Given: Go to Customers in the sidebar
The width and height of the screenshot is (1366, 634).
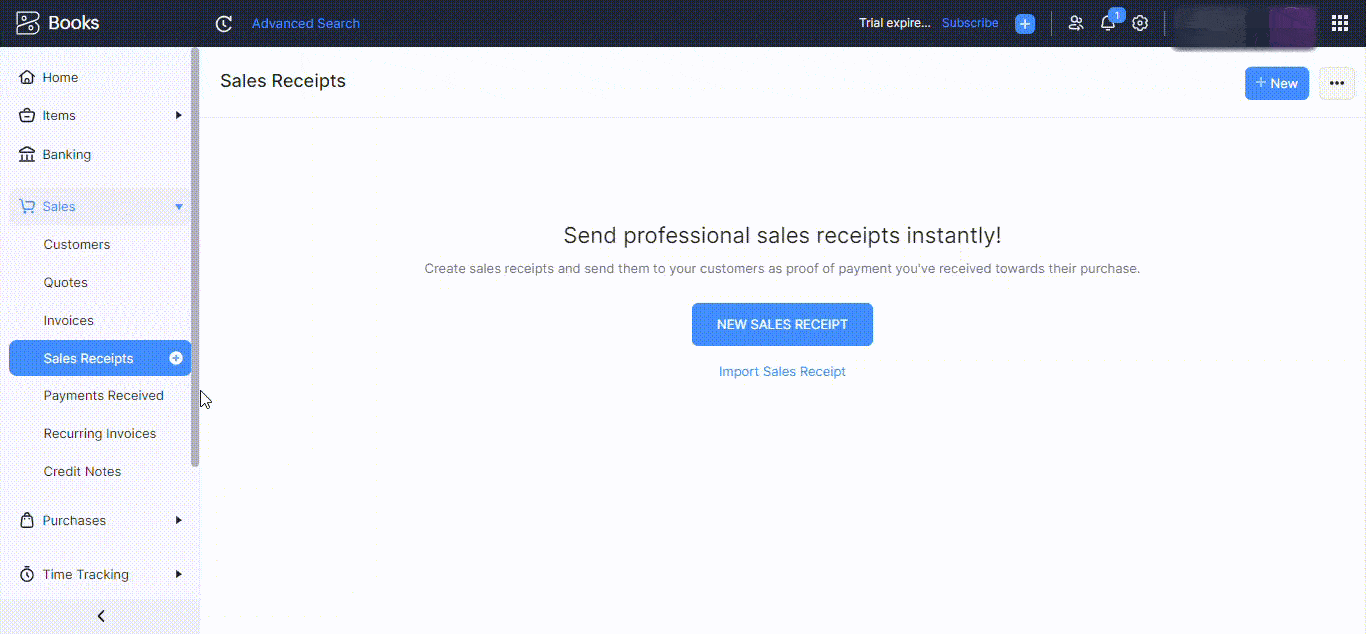Looking at the screenshot, I should pos(77,244).
